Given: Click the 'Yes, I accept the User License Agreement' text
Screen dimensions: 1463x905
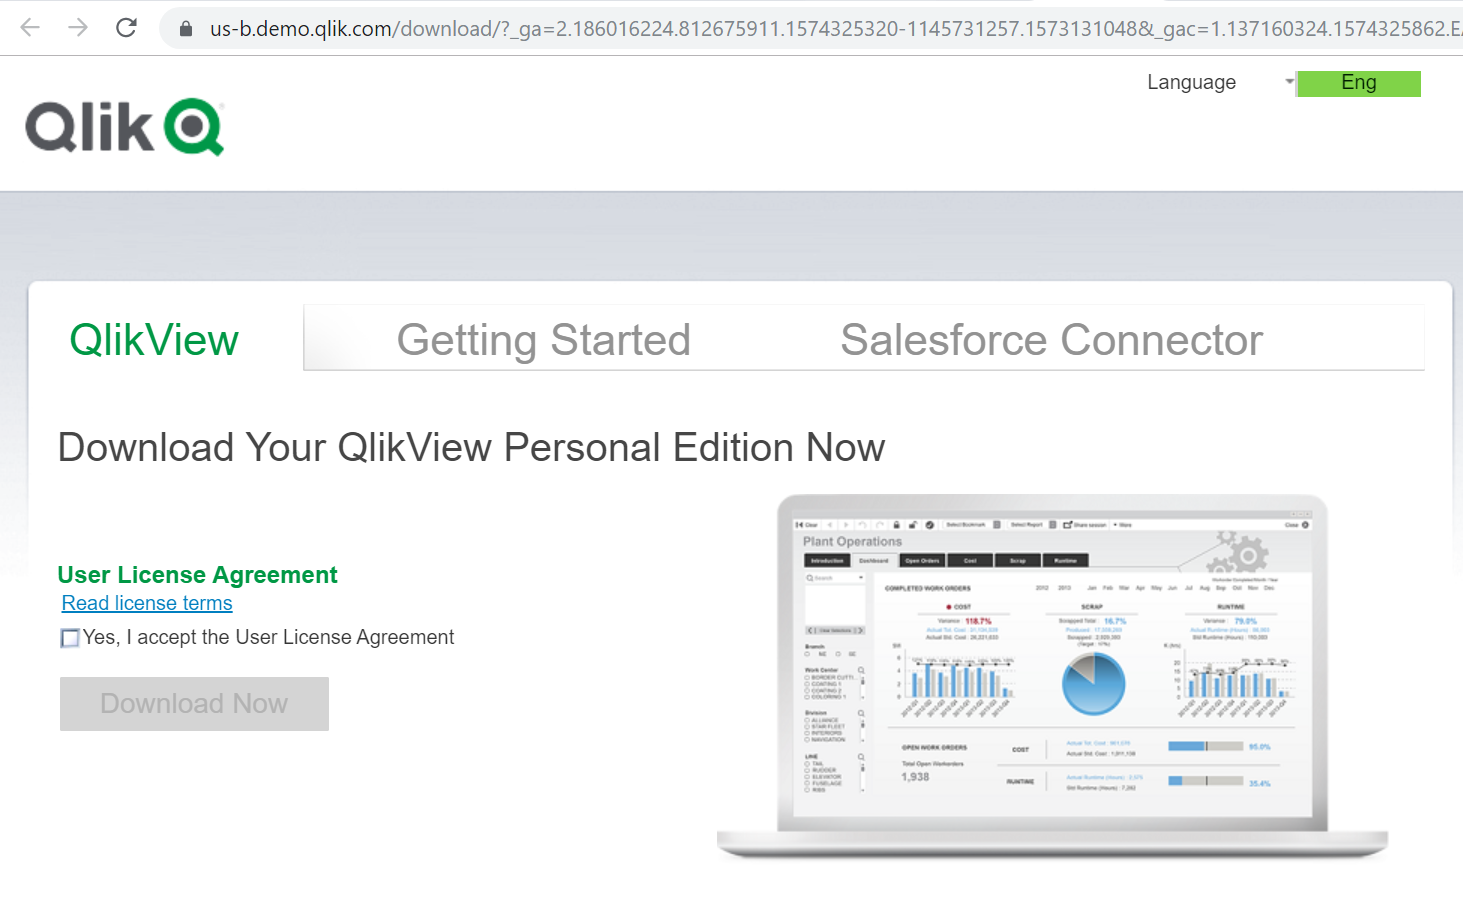Looking at the screenshot, I should coord(268,638).
